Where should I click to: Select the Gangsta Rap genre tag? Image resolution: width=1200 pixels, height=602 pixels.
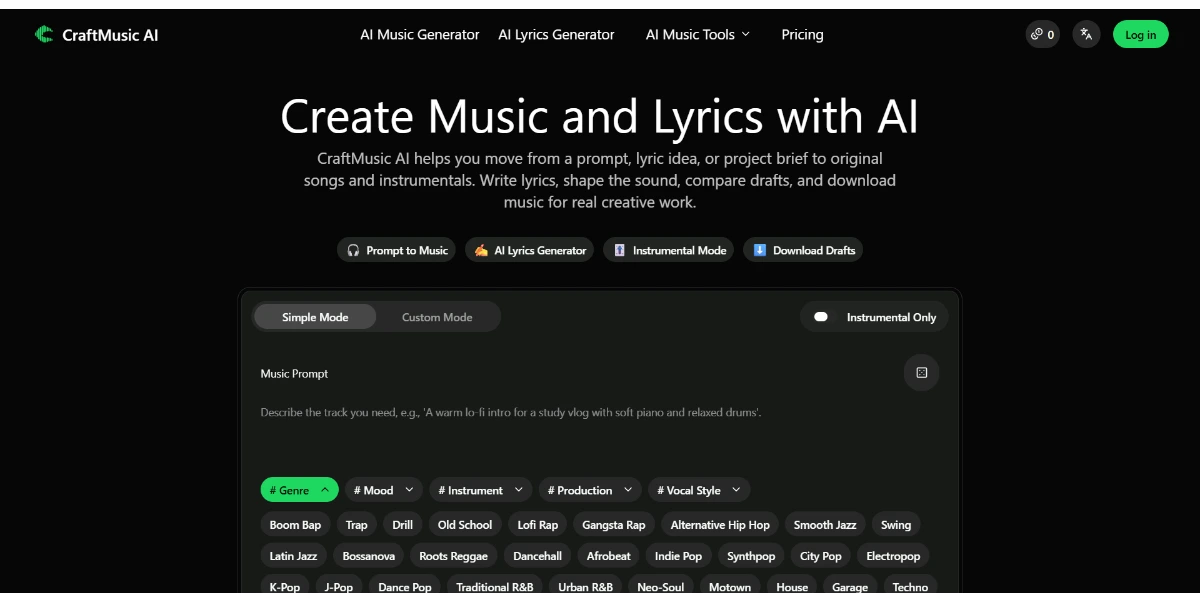614,525
